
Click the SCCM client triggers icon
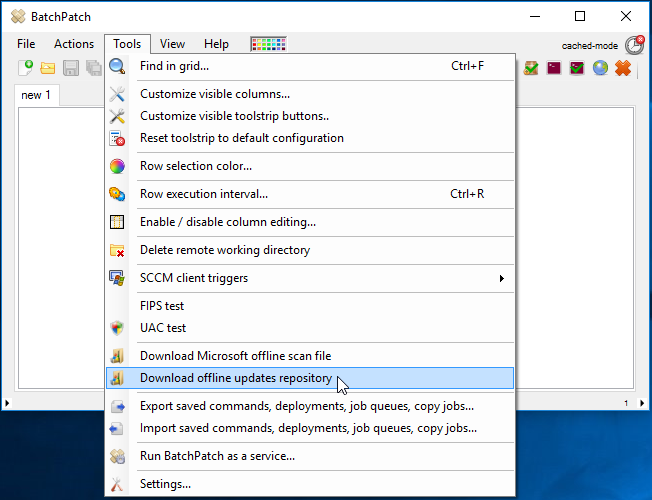(117, 278)
